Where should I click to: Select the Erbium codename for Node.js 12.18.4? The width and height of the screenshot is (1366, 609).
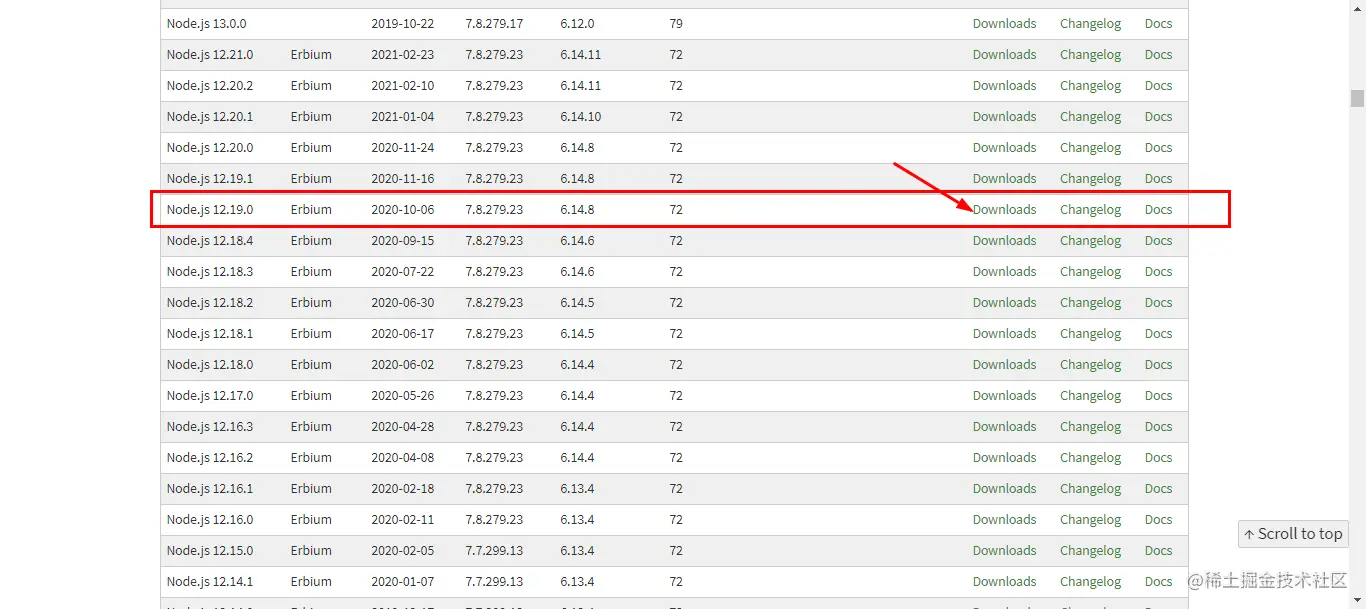click(311, 241)
